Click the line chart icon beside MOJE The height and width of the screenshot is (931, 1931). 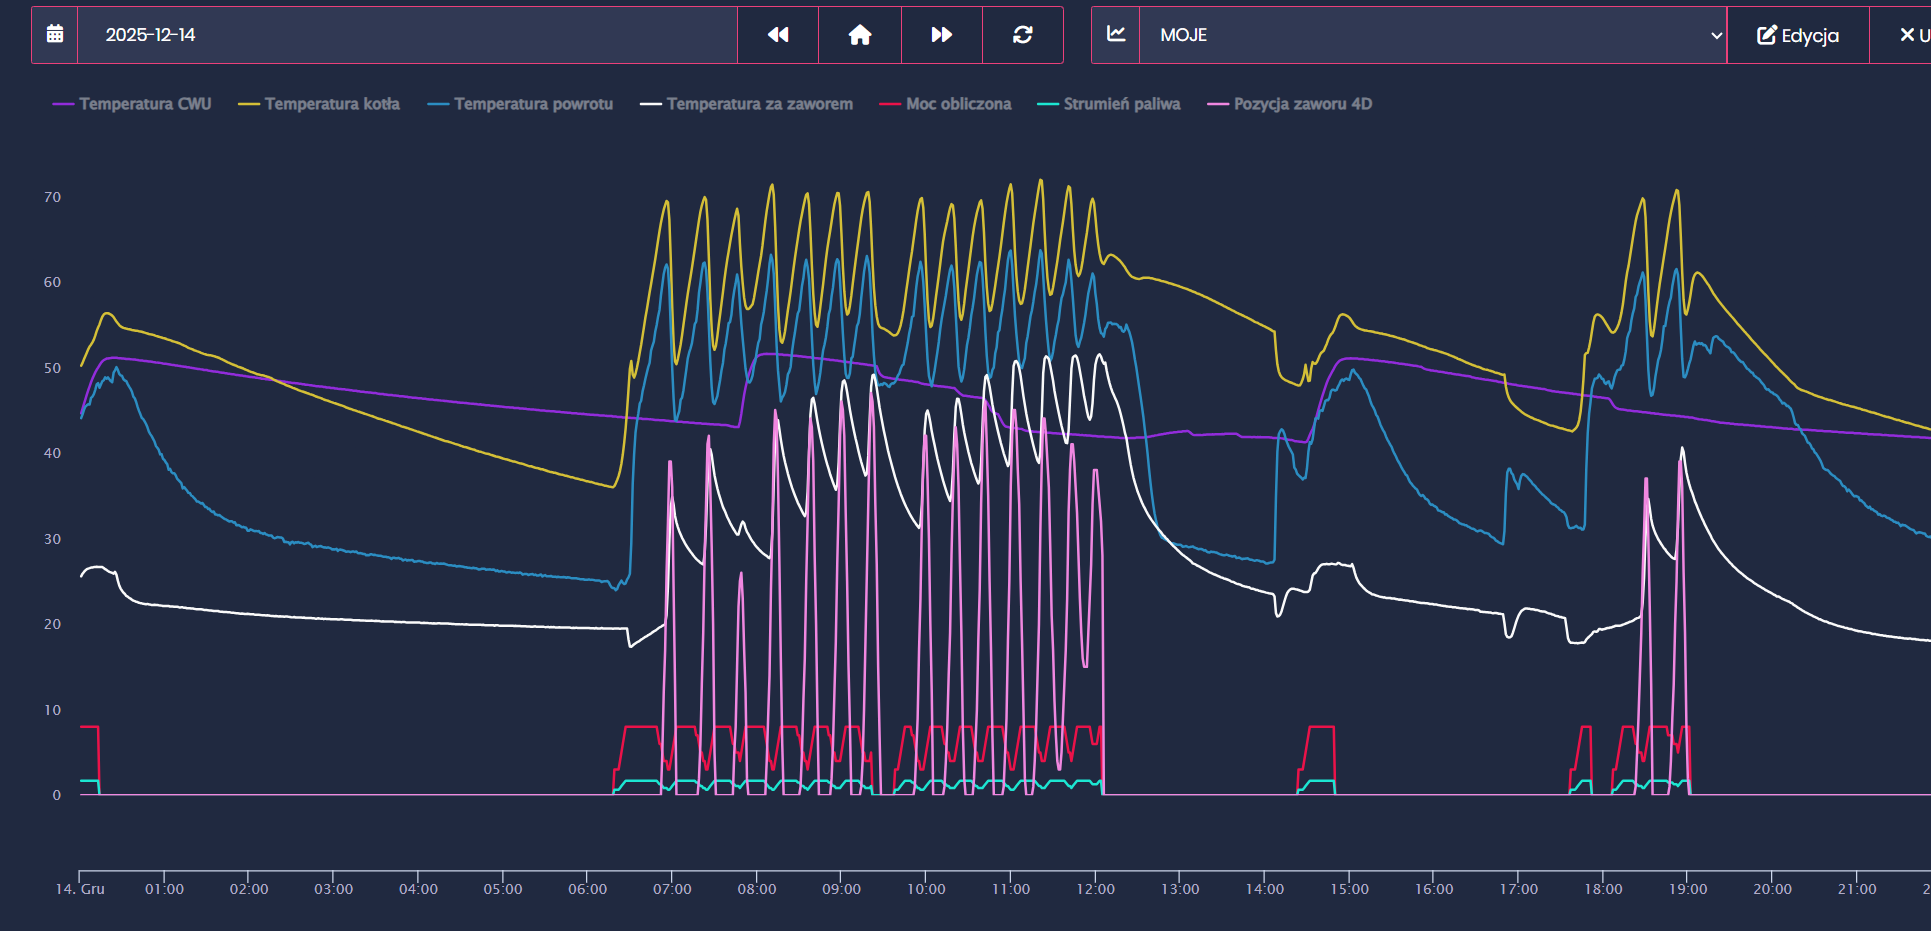[x=1116, y=35]
